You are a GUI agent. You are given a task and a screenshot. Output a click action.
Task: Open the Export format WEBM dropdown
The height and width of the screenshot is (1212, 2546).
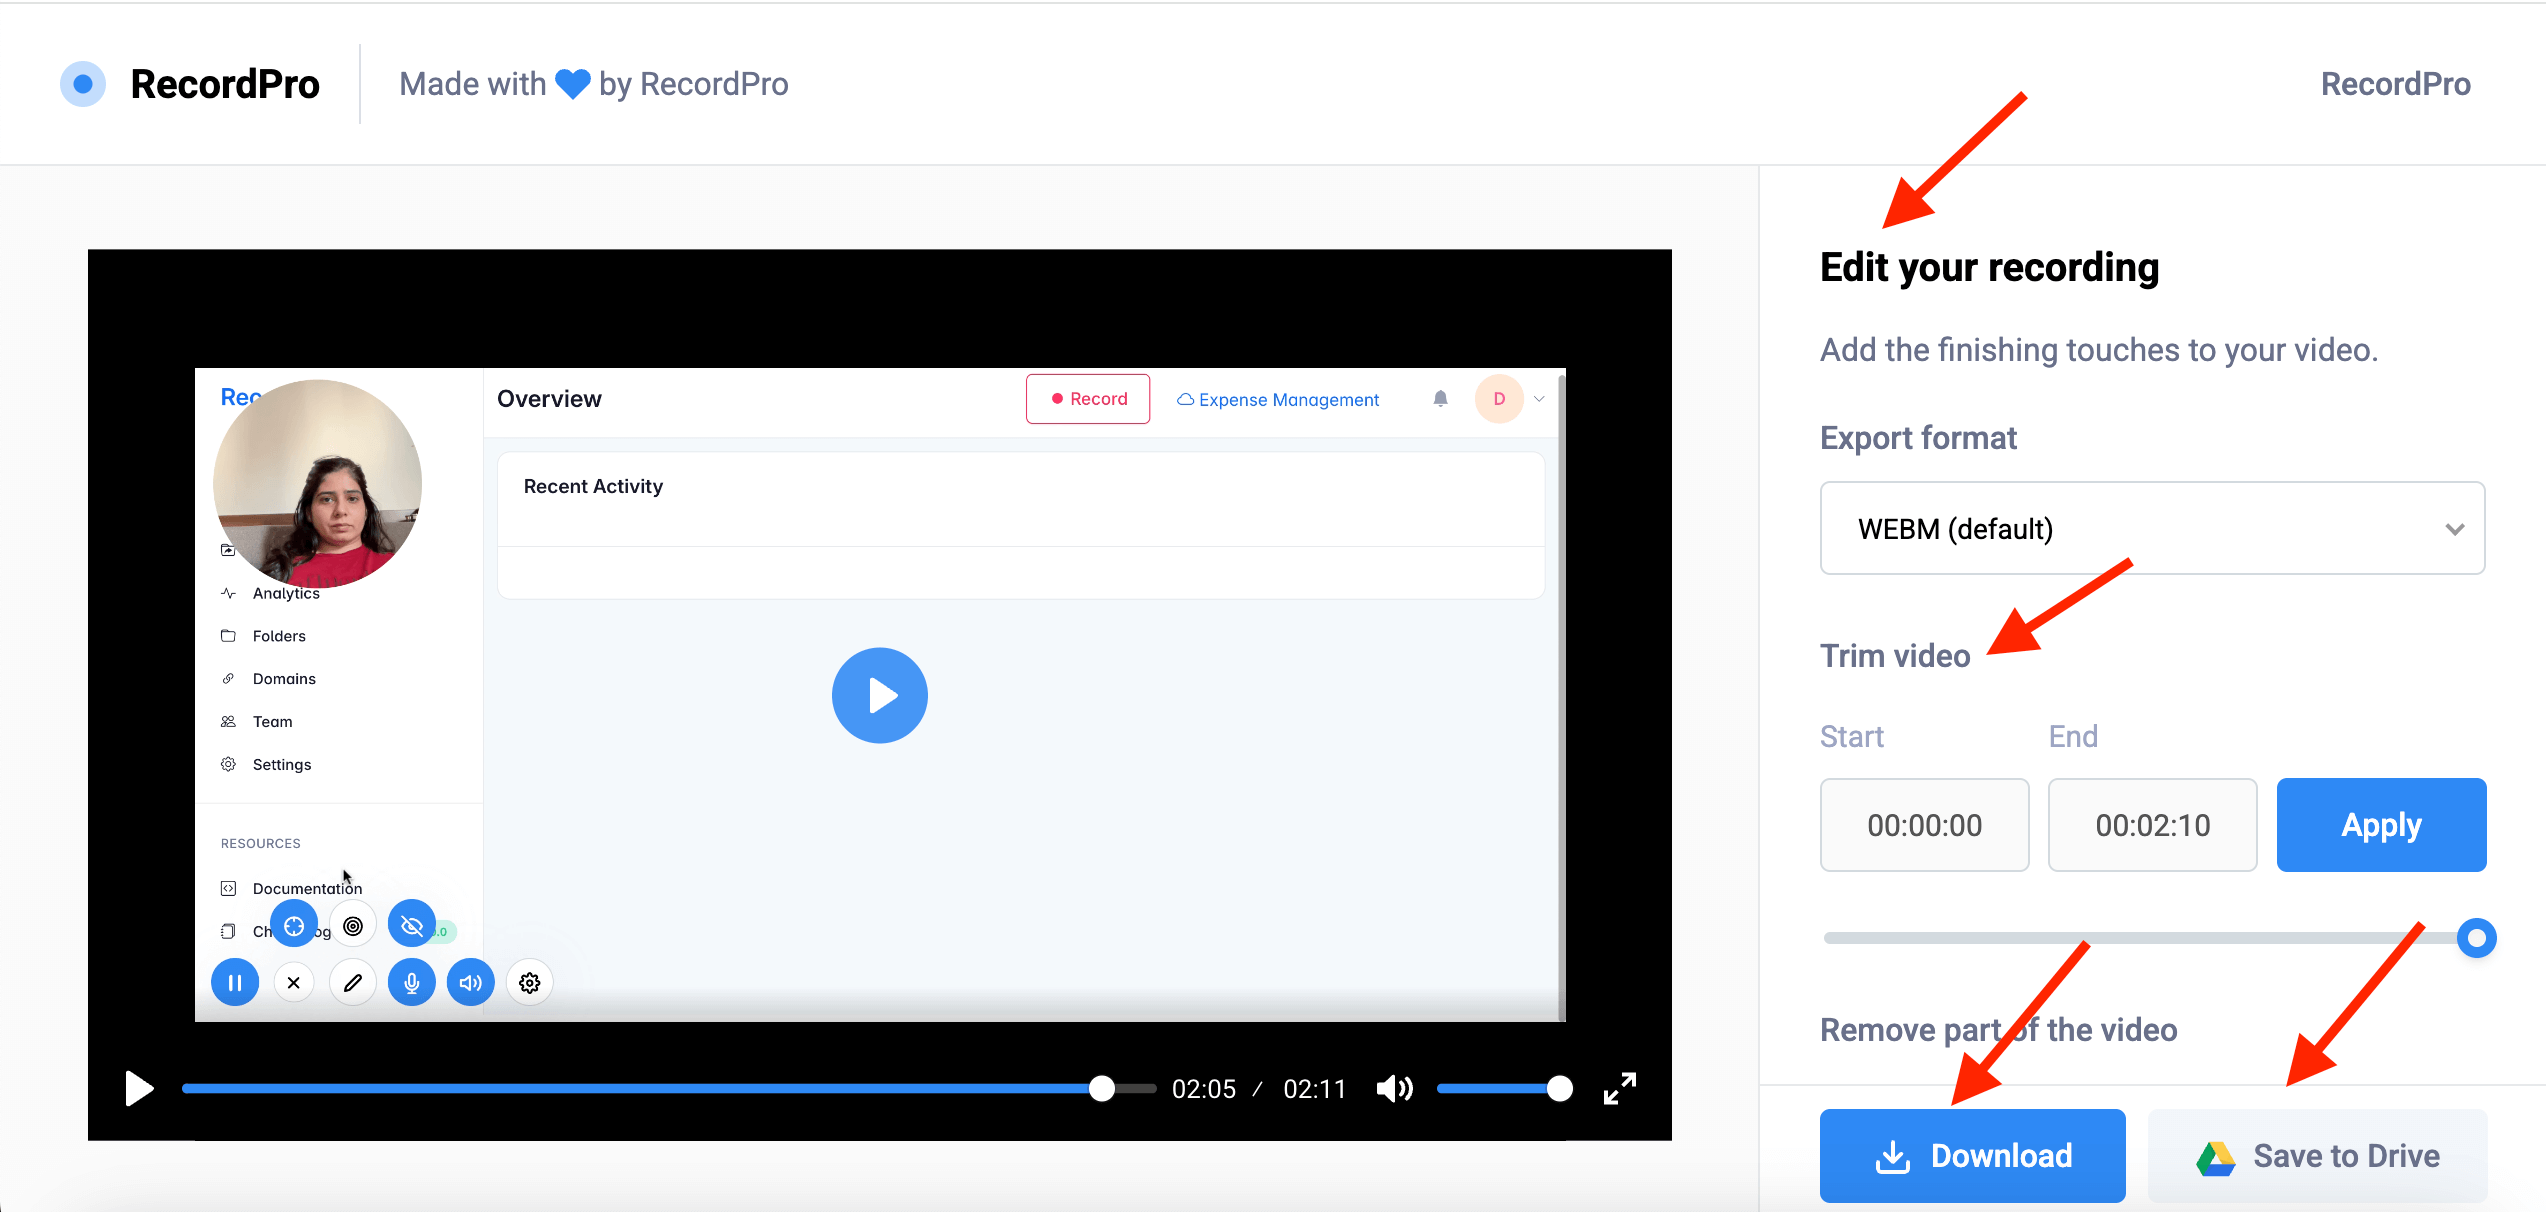pos(2152,528)
